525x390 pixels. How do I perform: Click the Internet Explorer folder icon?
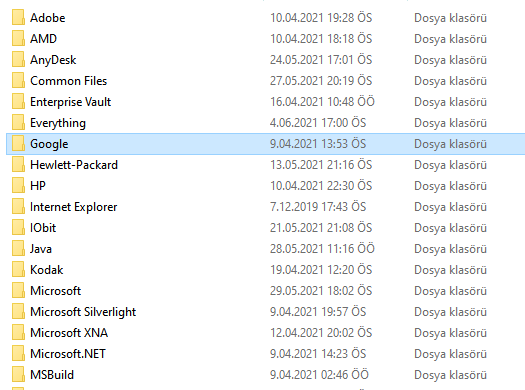(18, 207)
